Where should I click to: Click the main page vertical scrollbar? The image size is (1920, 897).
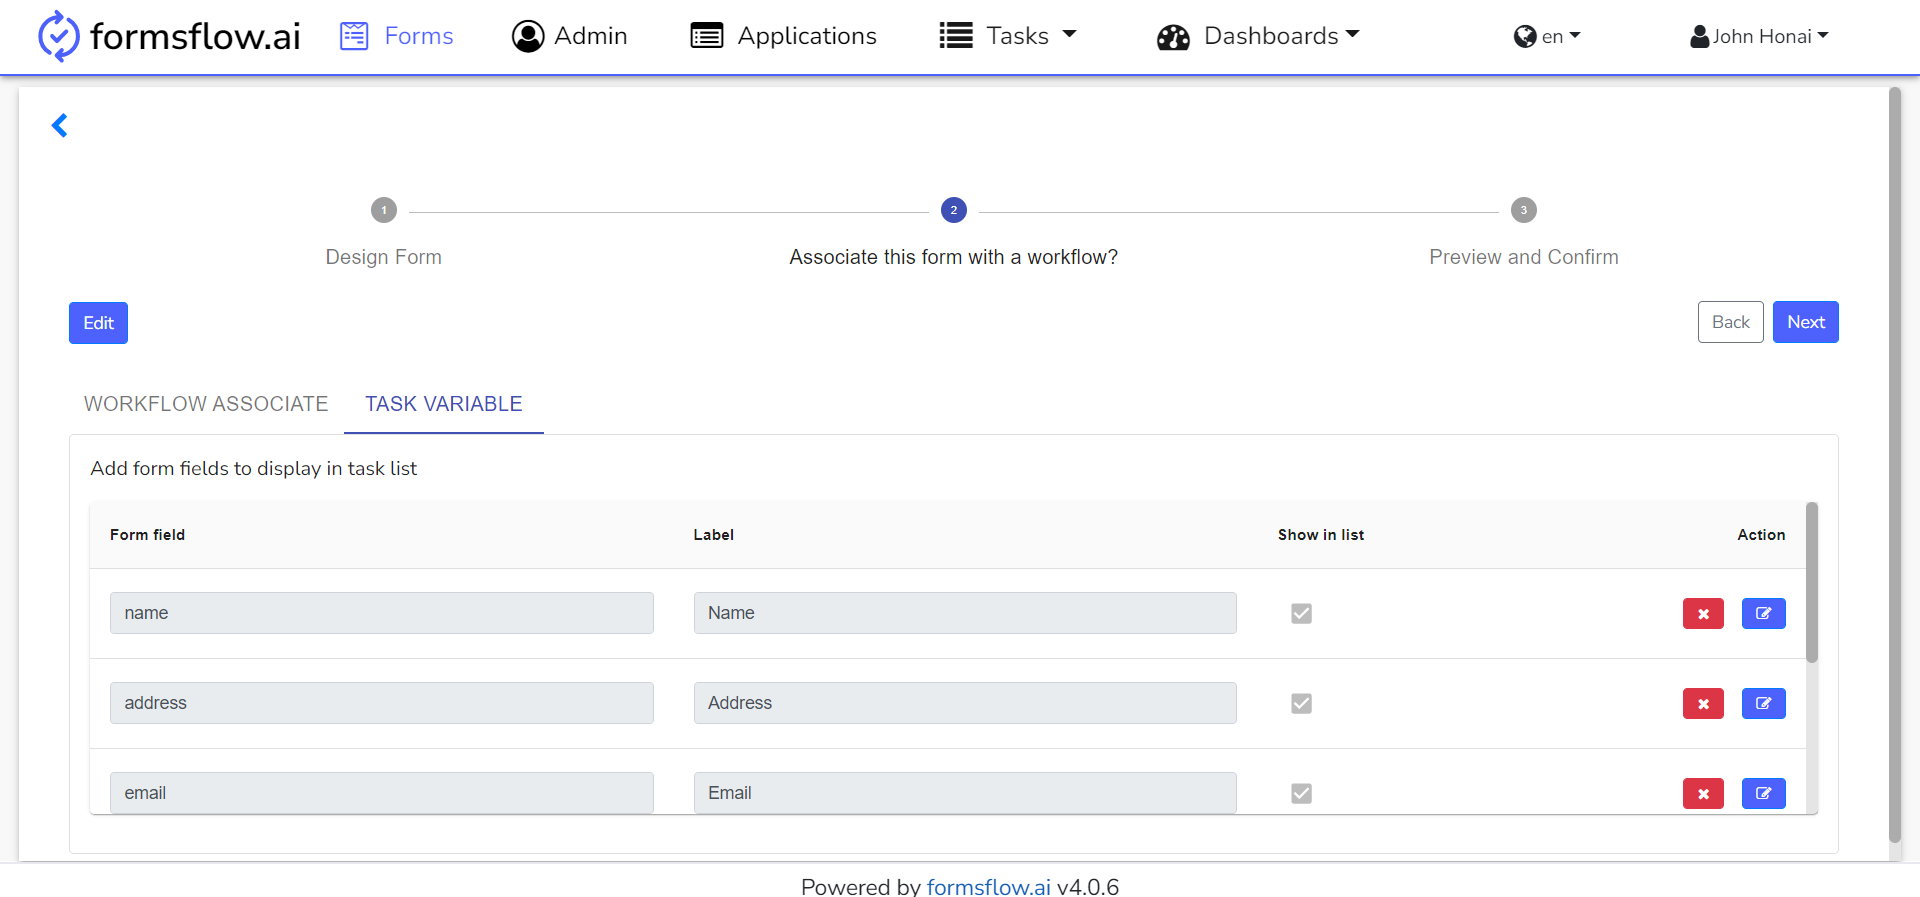pyautogui.click(x=1894, y=465)
